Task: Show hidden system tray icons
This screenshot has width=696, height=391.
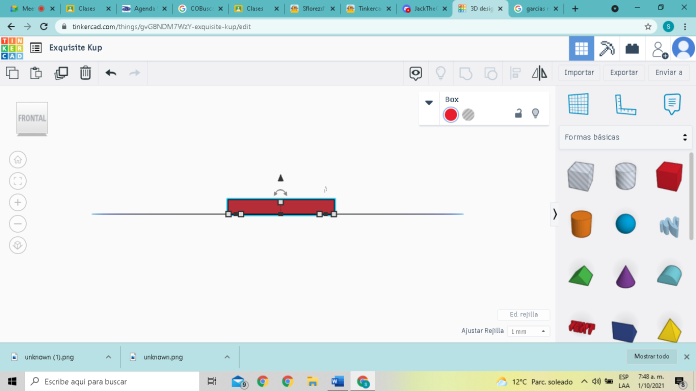Action: pos(584,382)
